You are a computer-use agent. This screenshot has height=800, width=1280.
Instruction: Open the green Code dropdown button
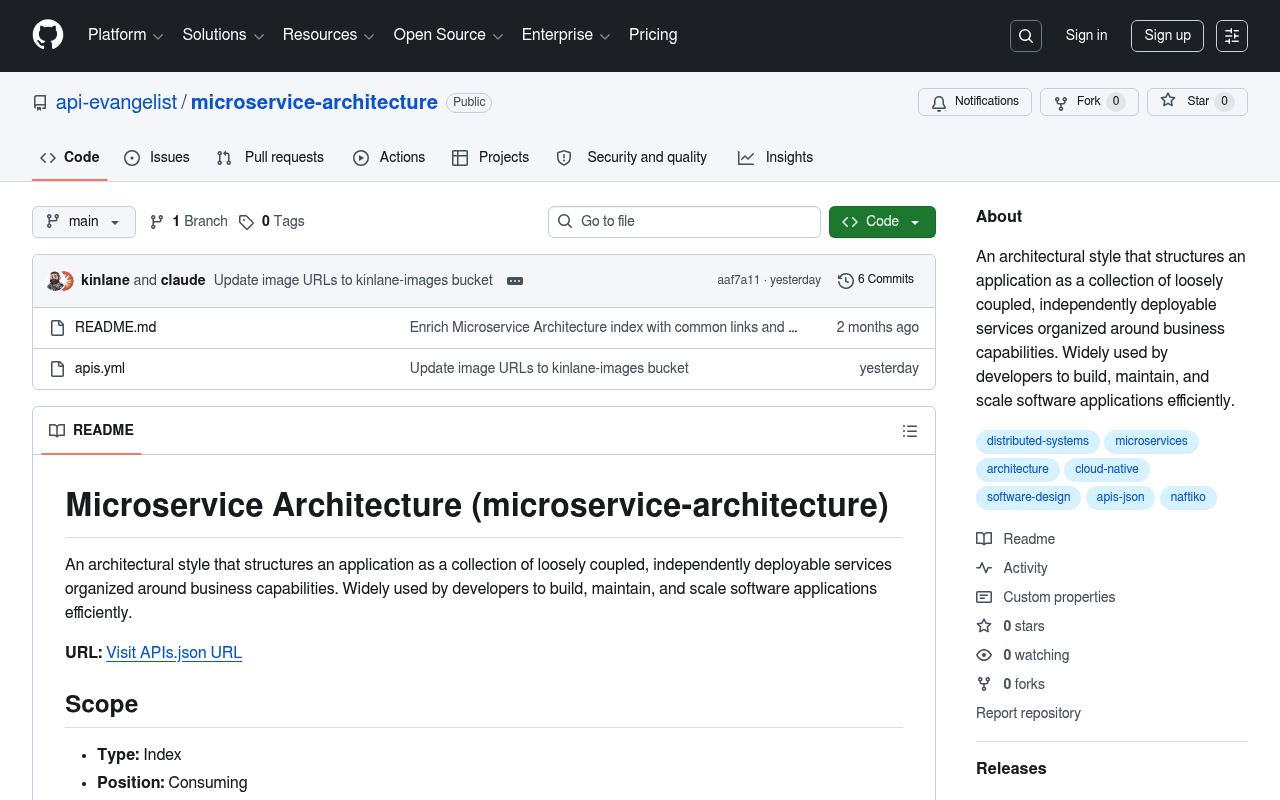[x=882, y=222]
